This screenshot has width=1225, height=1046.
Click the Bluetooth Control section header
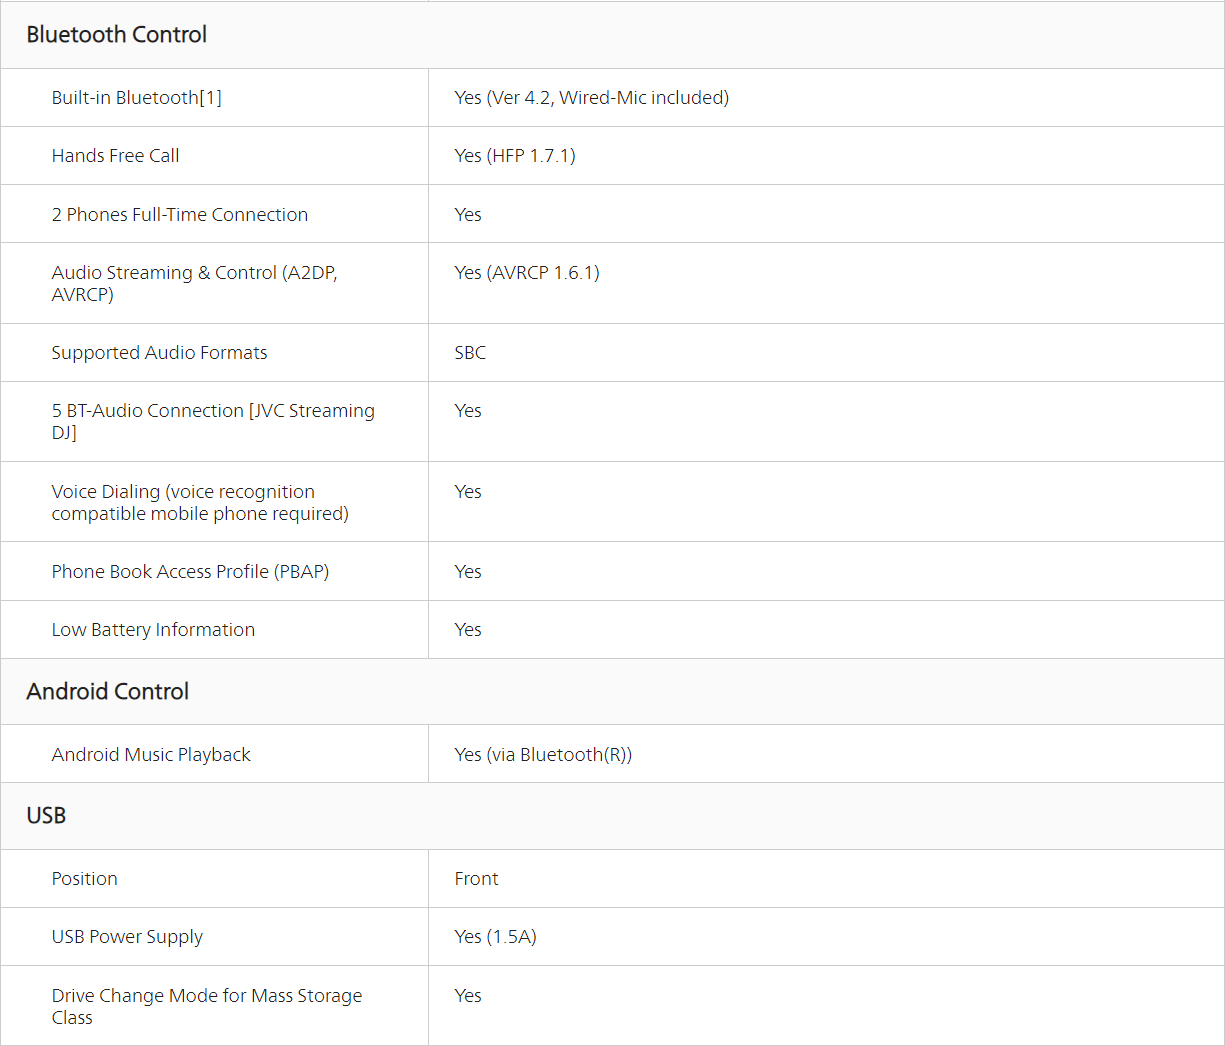(x=116, y=35)
